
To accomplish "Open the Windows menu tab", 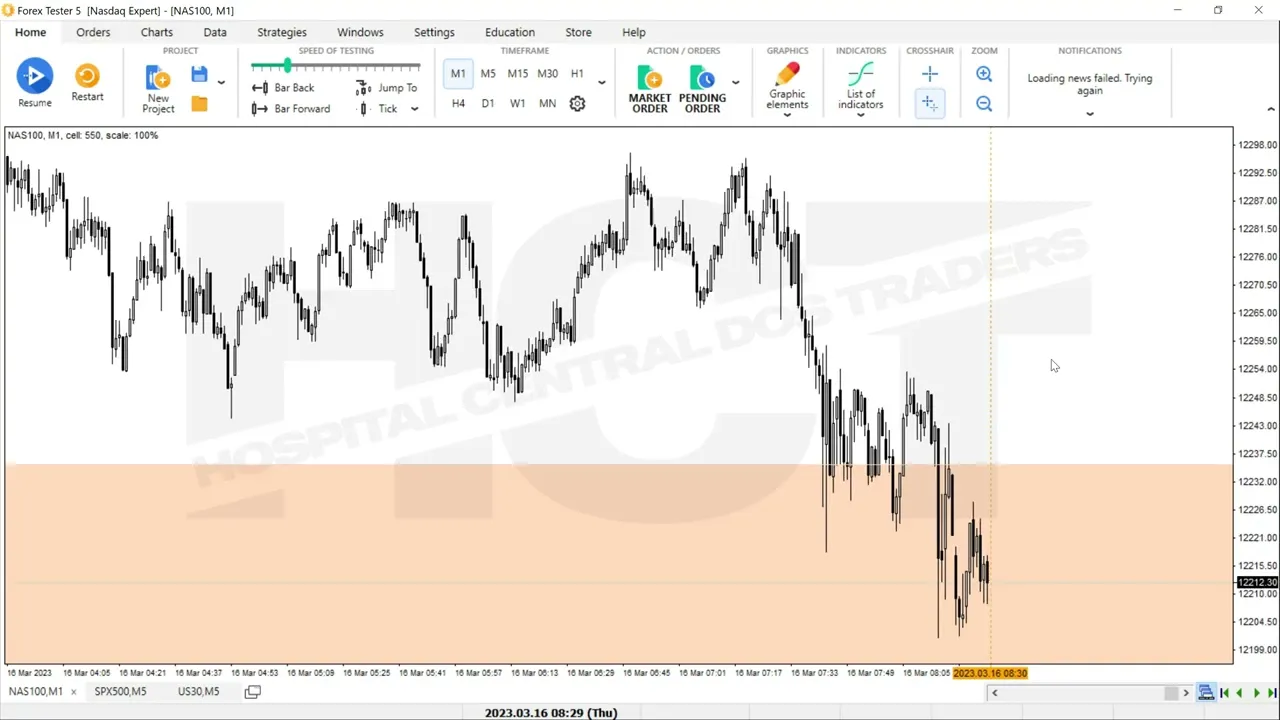I will tap(360, 32).
